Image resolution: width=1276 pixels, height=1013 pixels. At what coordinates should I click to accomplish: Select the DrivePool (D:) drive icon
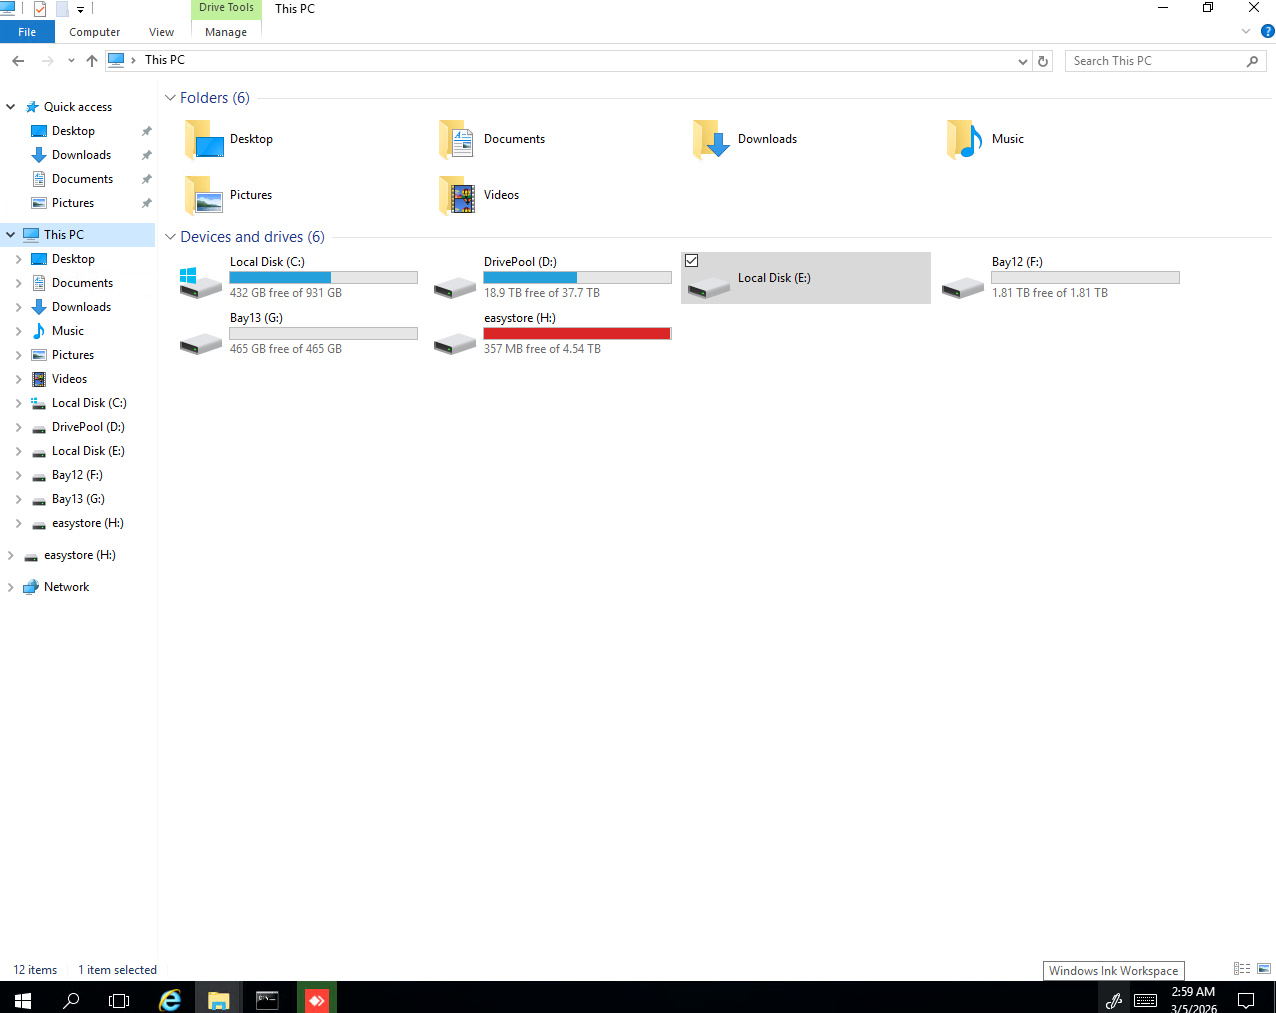point(455,288)
